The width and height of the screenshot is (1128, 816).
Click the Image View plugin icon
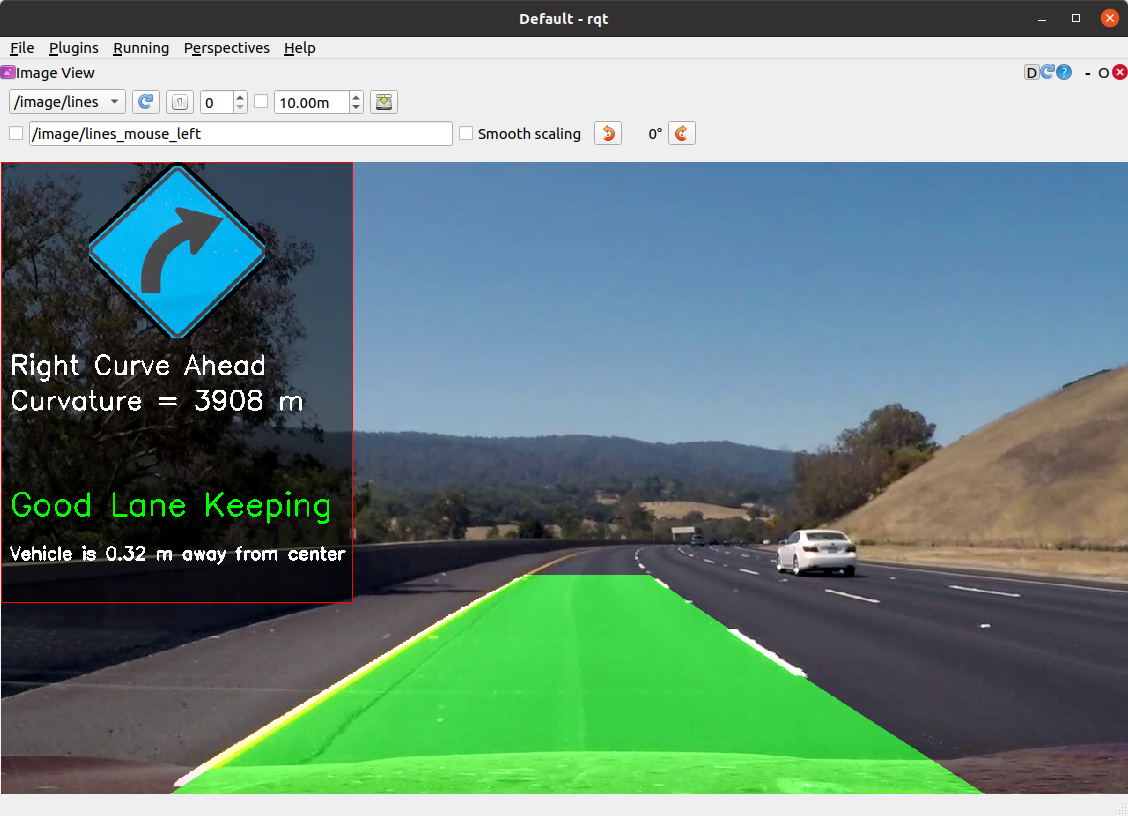tap(7, 72)
